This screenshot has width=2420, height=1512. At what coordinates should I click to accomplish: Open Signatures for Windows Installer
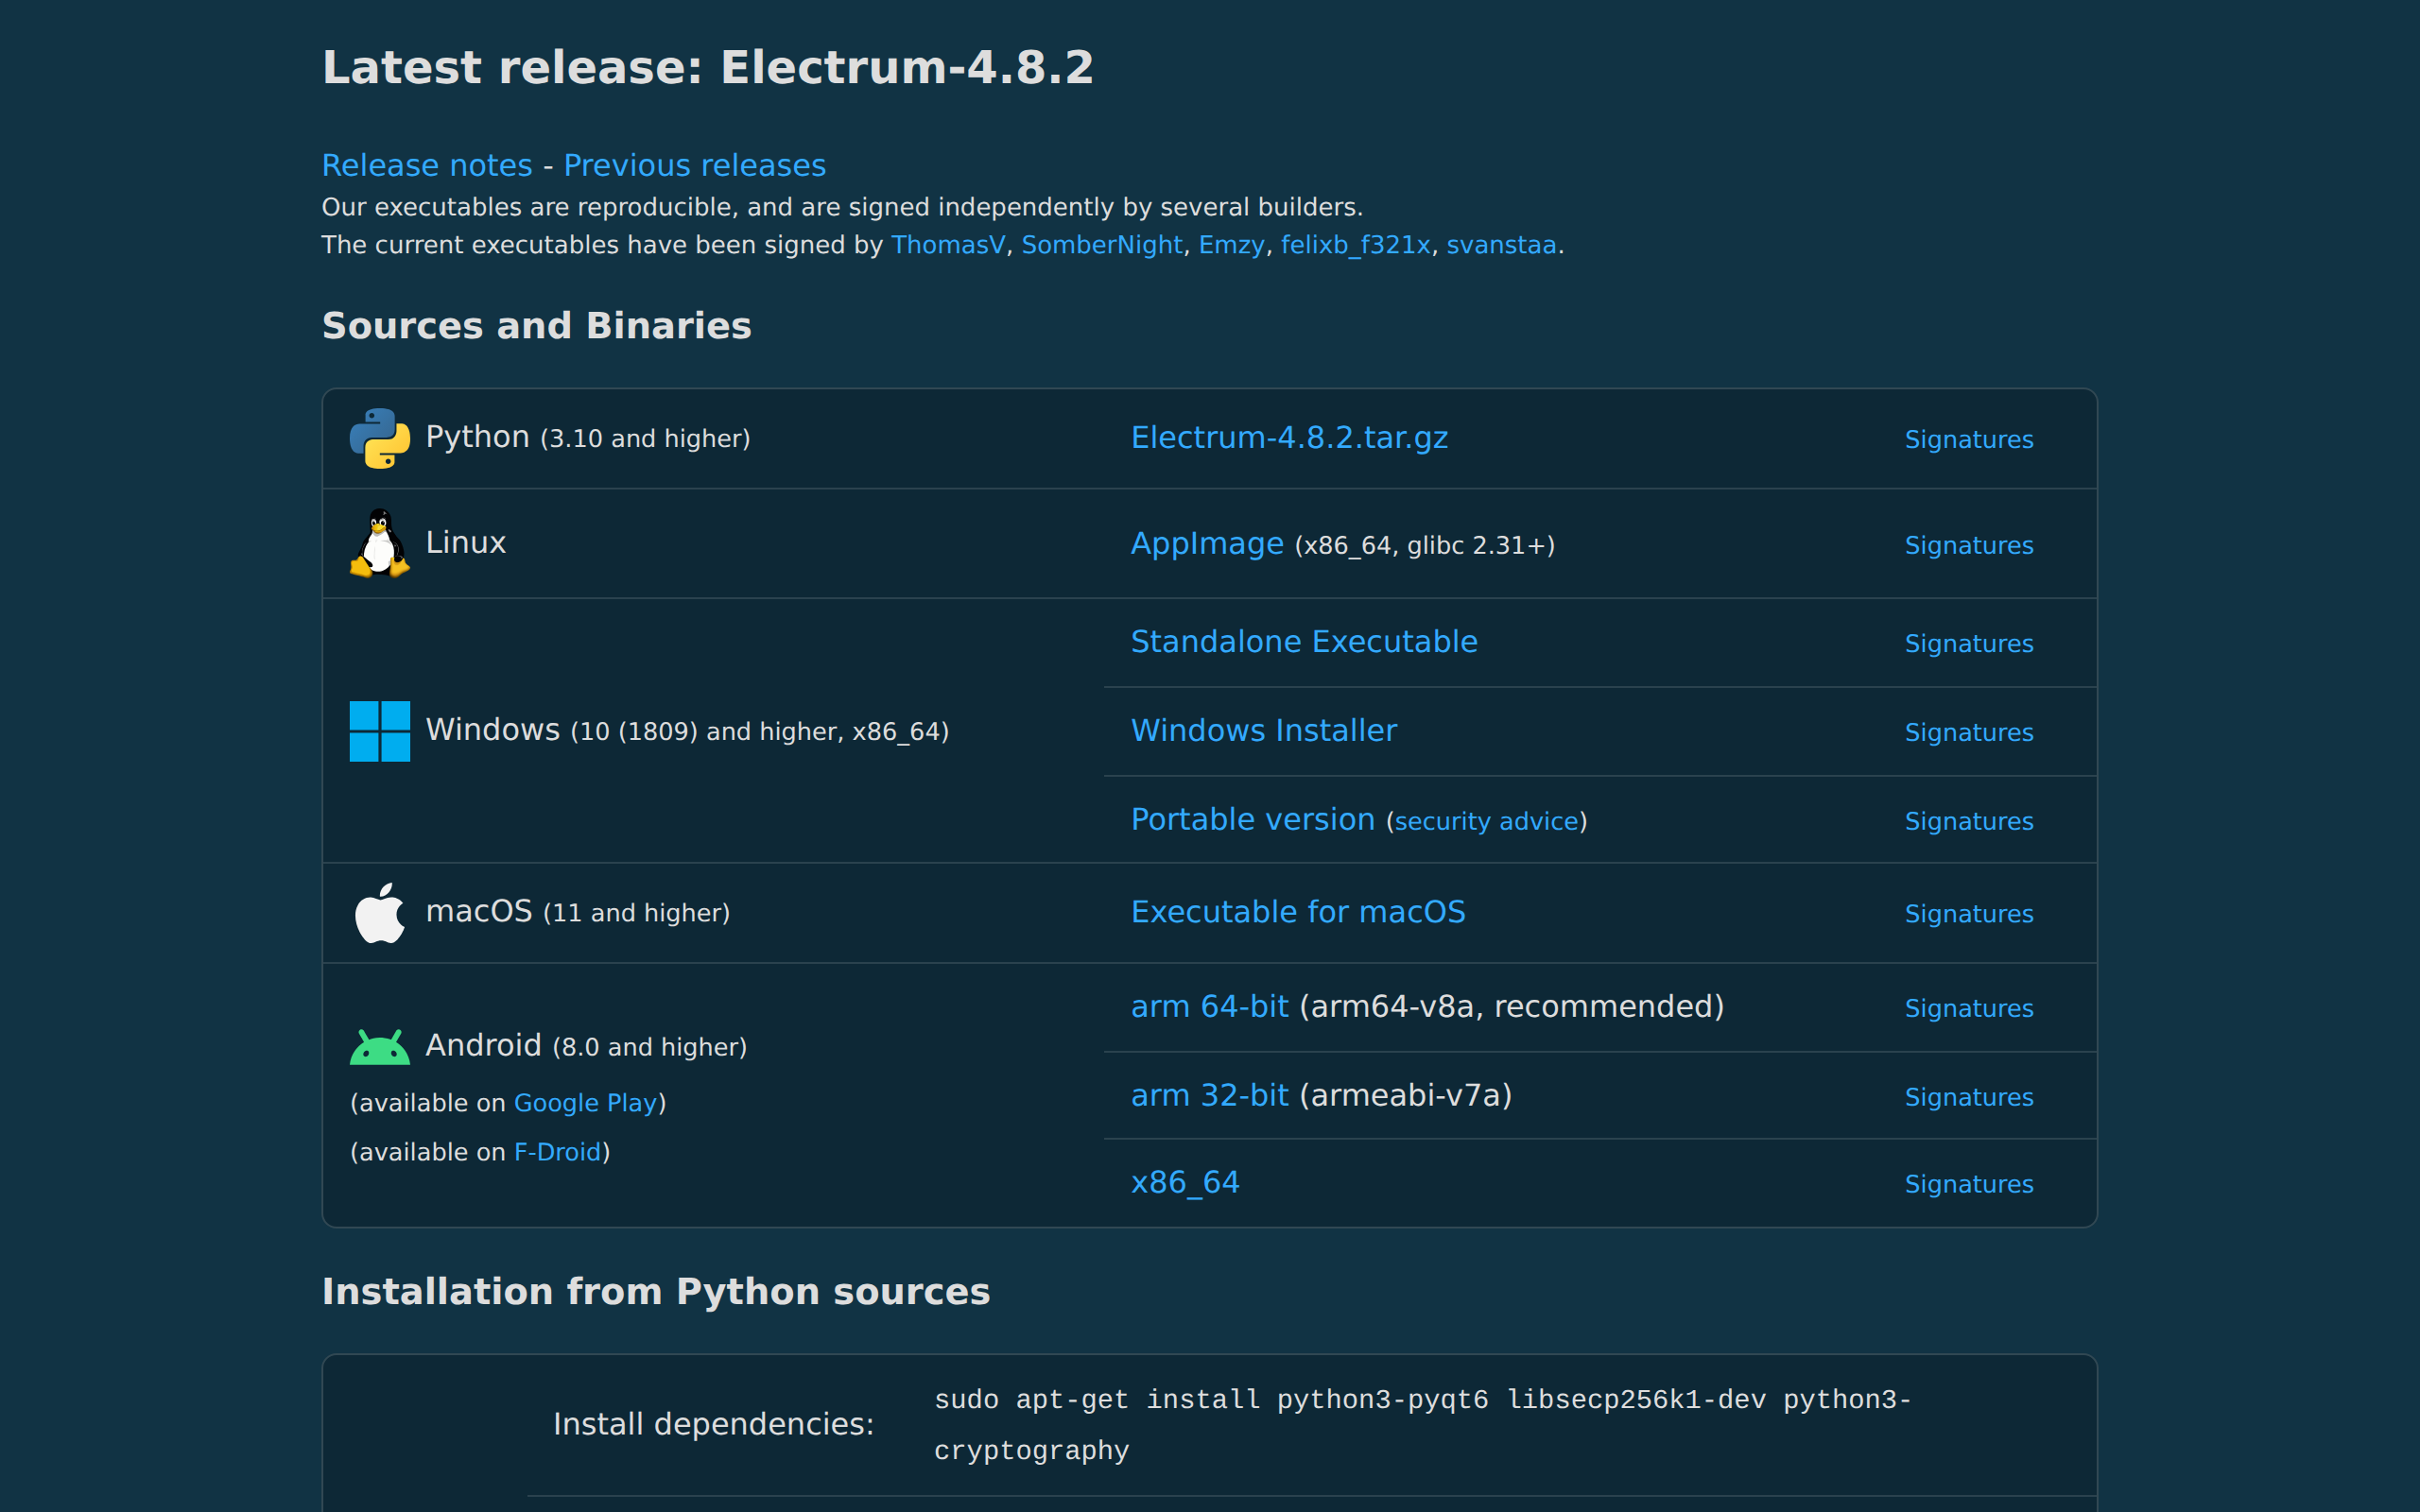[x=1968, y=733]
